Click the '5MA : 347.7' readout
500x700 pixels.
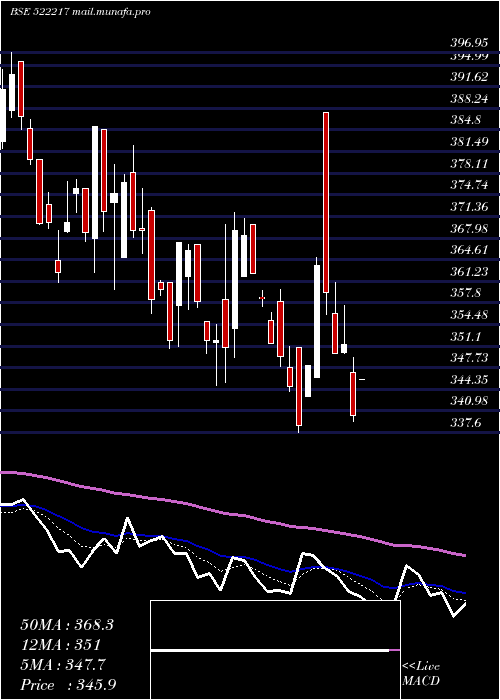63,665
